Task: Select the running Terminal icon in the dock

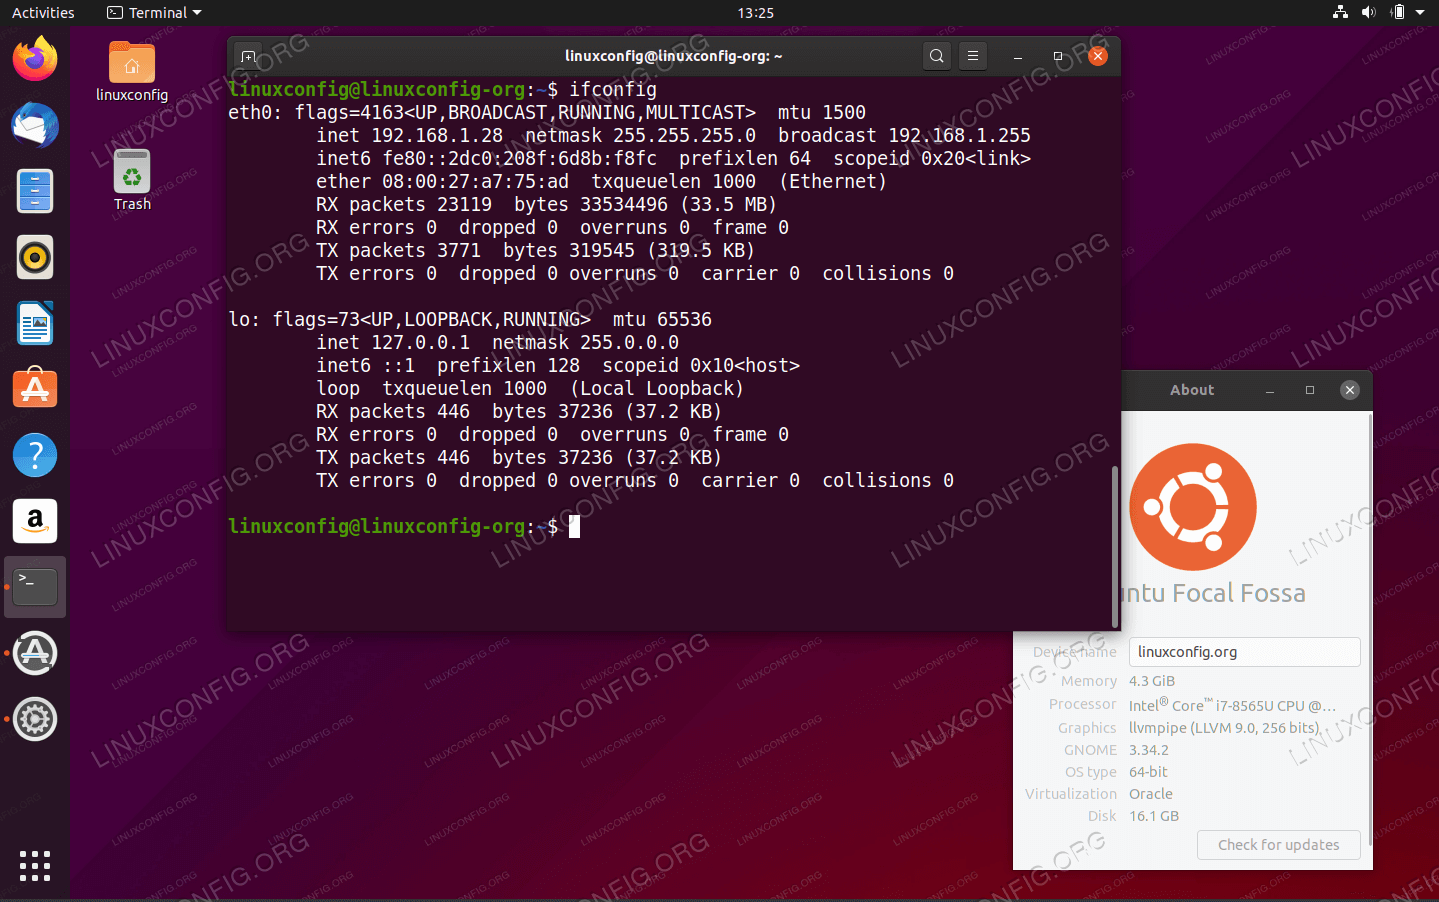Action: click(34, 586)
